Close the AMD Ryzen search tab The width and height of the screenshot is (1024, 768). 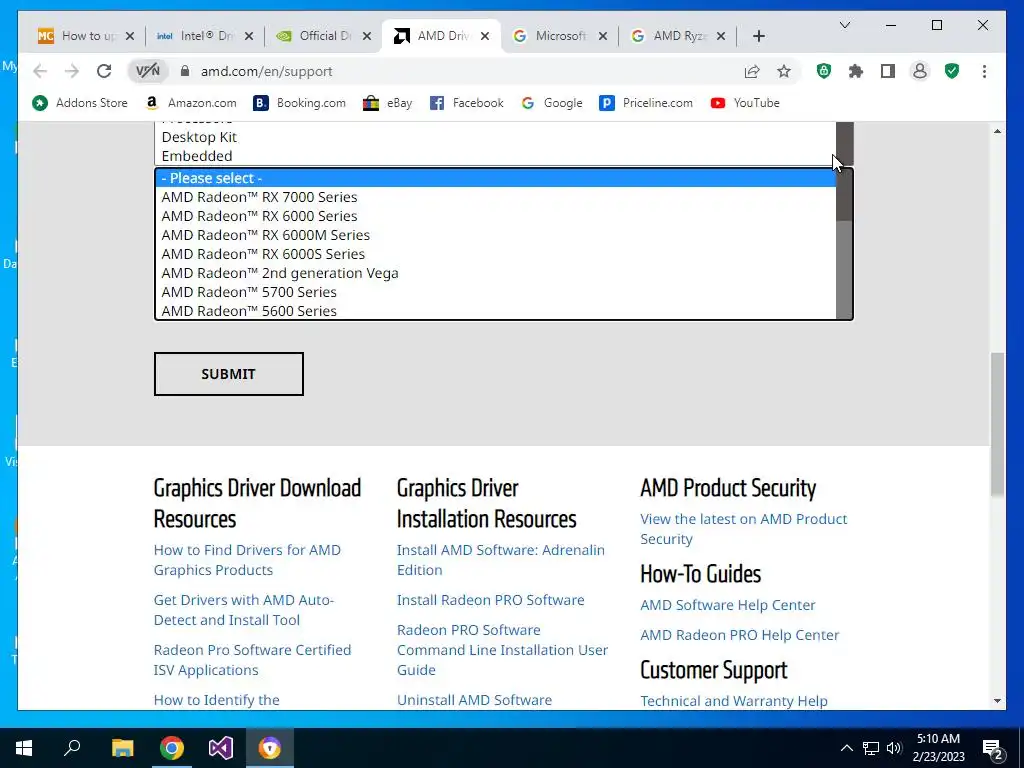tap(721, 36)
